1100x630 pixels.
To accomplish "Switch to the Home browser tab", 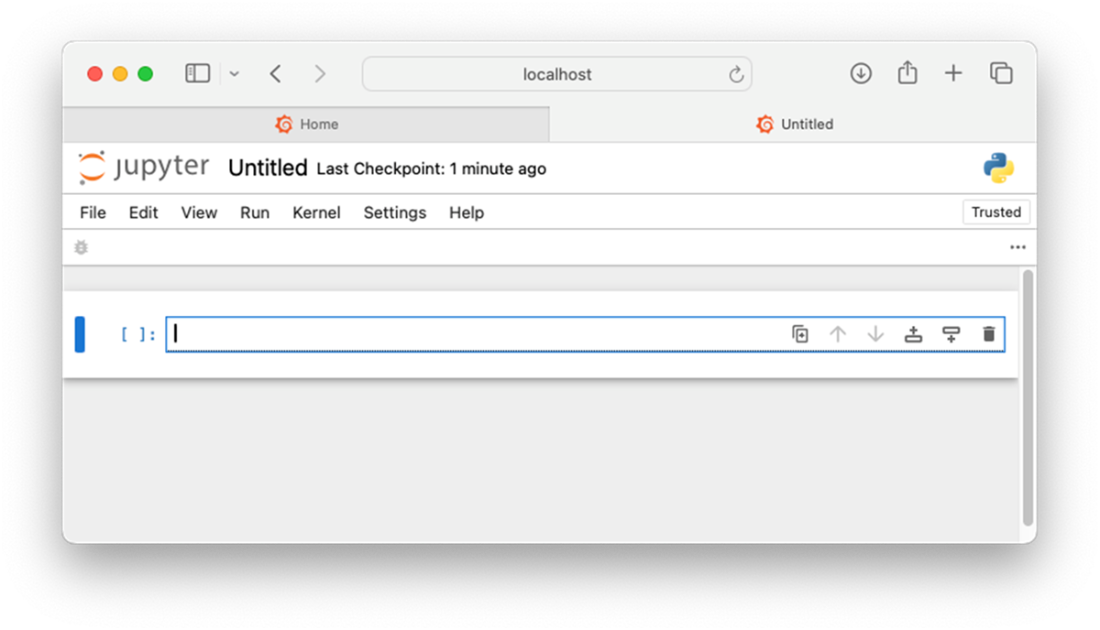I will point(306,124).
